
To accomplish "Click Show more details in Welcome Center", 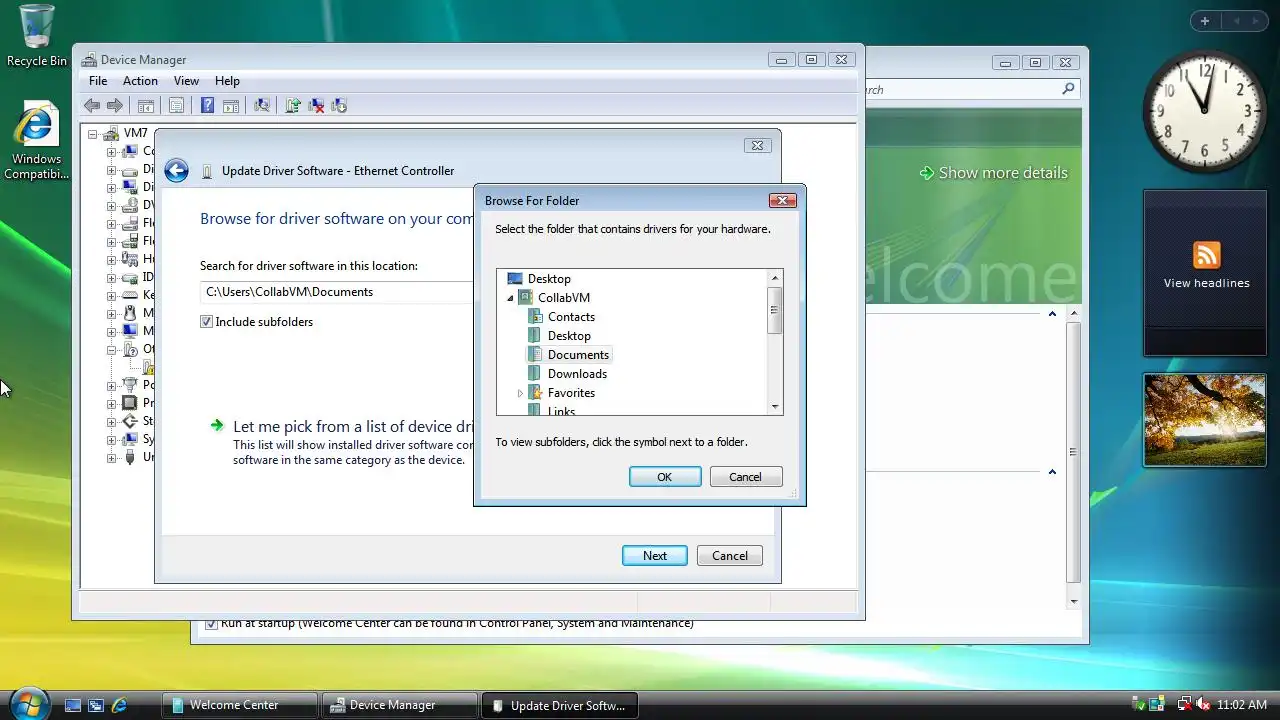I will tap(993, 173).
